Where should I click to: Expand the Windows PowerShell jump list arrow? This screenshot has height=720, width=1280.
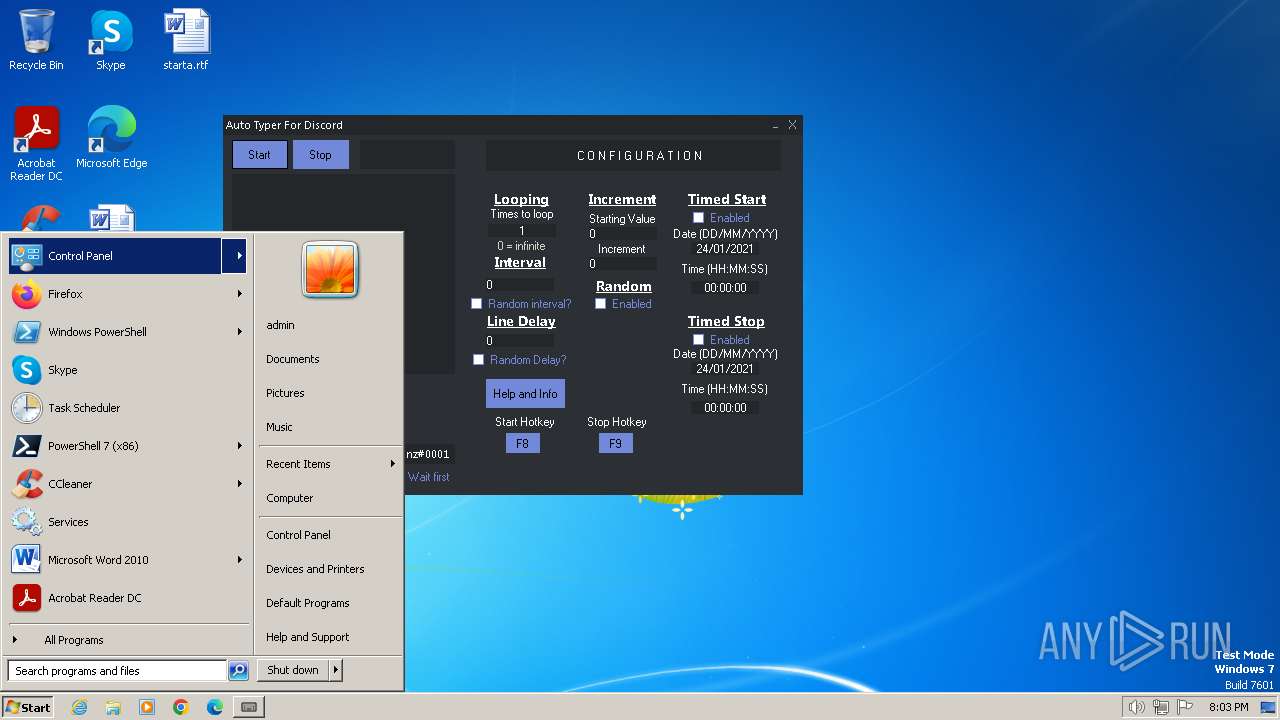pos(239,332)
